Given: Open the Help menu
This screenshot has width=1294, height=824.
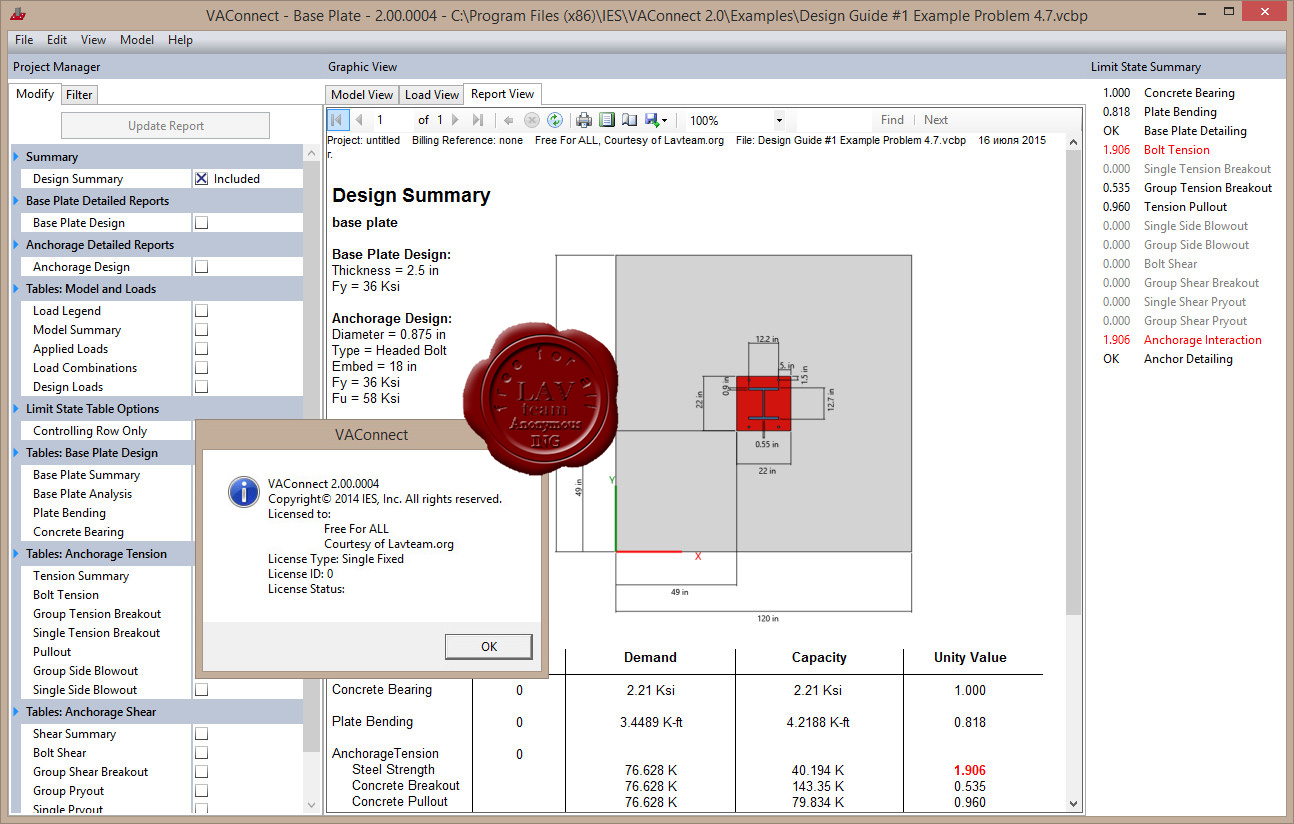Looking at the screenshot, I should click(x=181, y=40).
